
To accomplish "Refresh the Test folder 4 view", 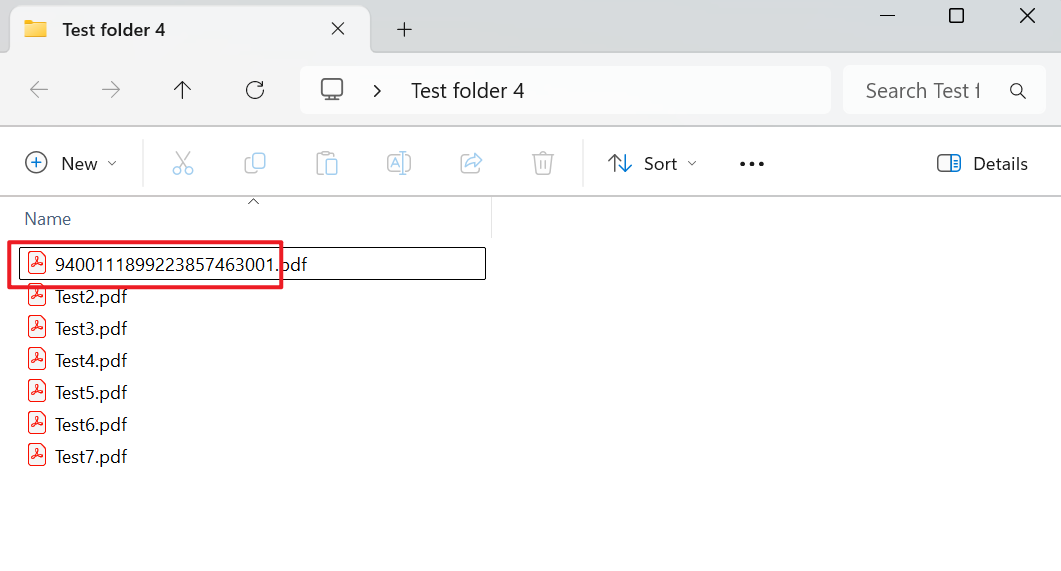I will click(x=255, y=91).
